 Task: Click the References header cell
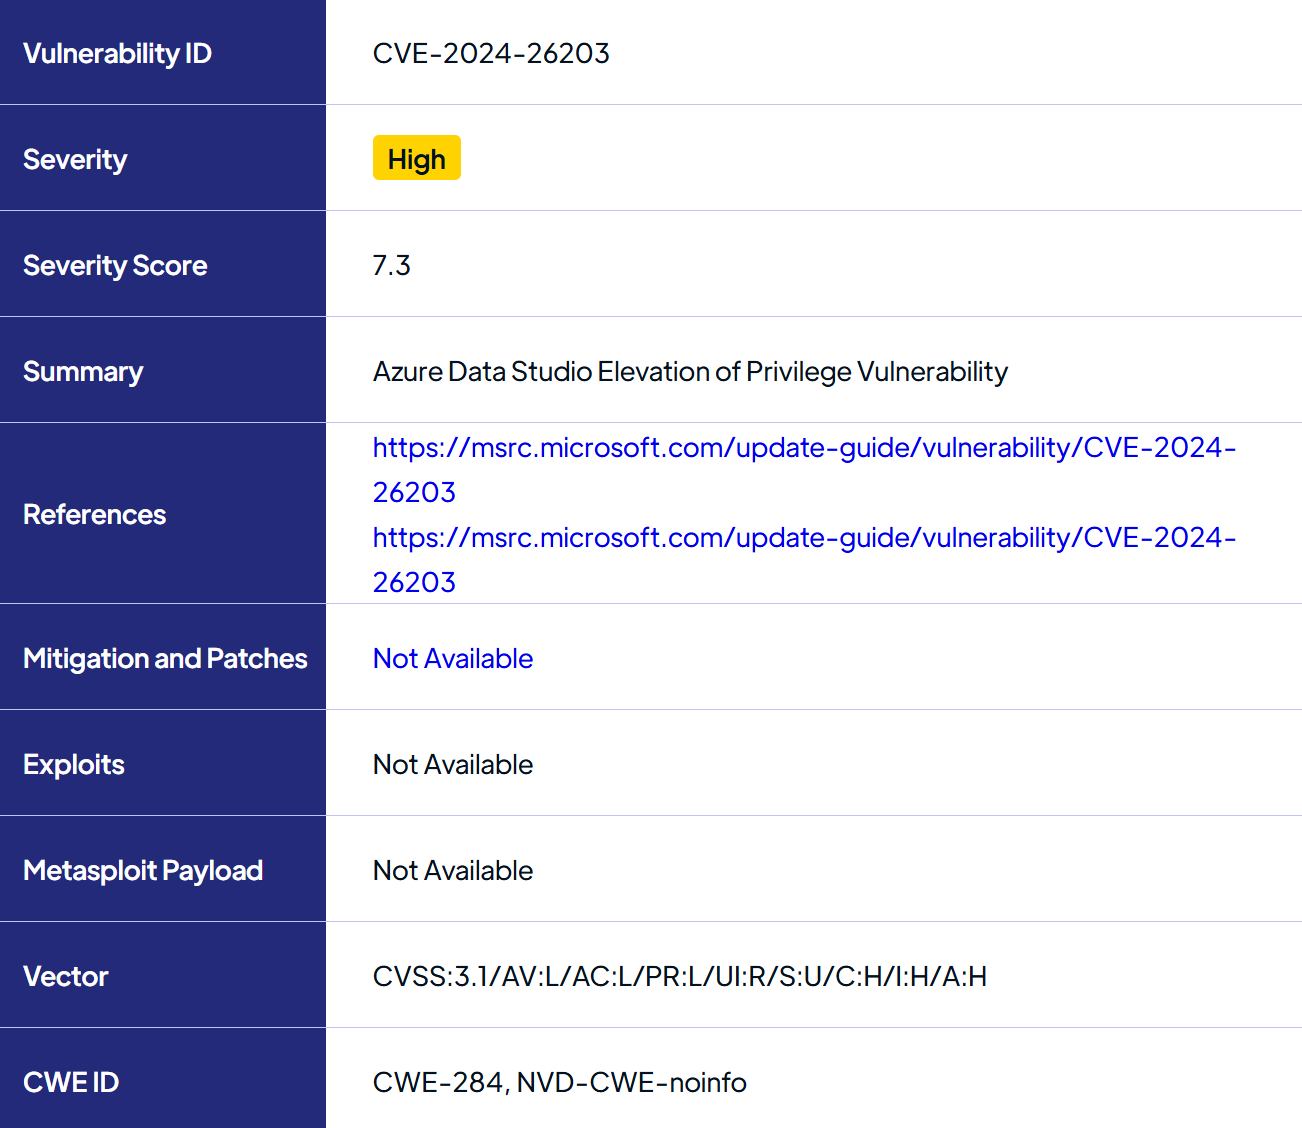(x=163, y=513)
